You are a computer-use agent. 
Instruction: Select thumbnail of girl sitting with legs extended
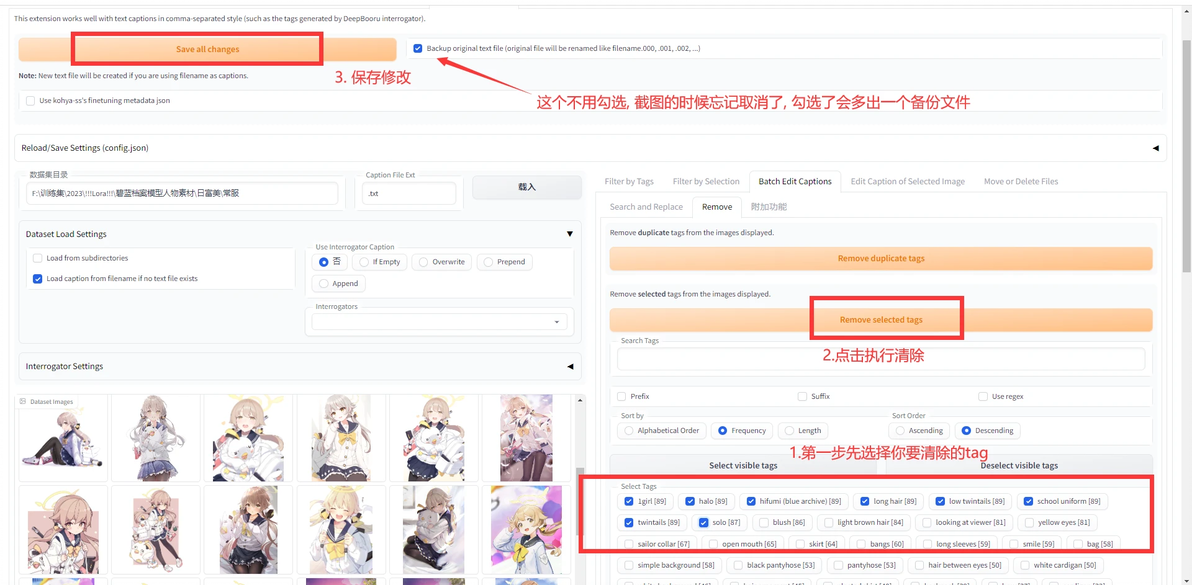[x=62, y=438]
